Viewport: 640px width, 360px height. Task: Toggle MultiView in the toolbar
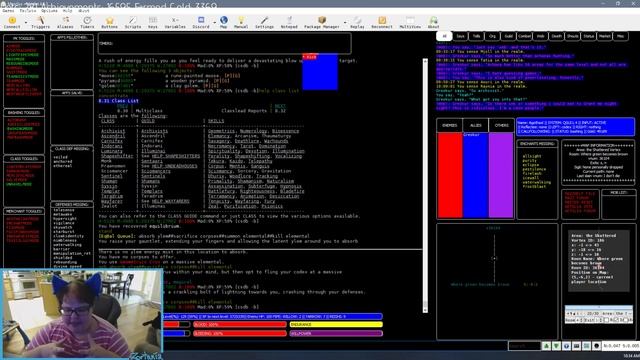point(410,22)
